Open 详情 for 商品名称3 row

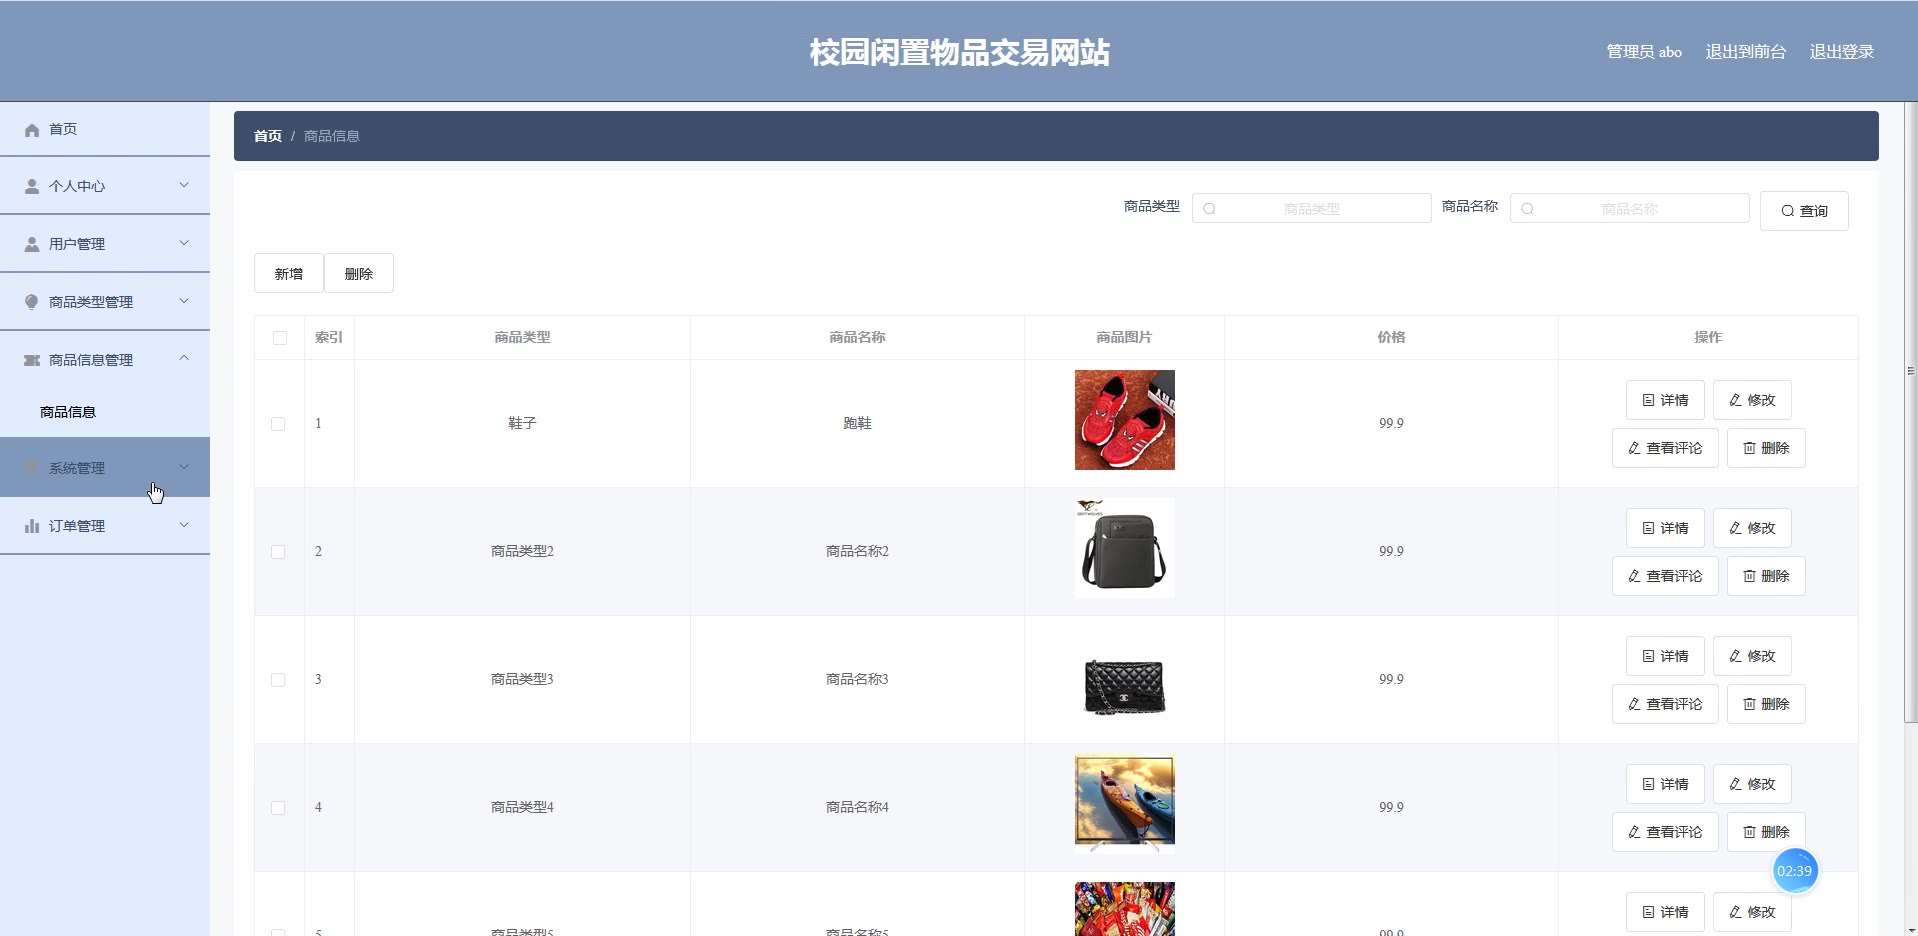click(x=1665, y=656)
